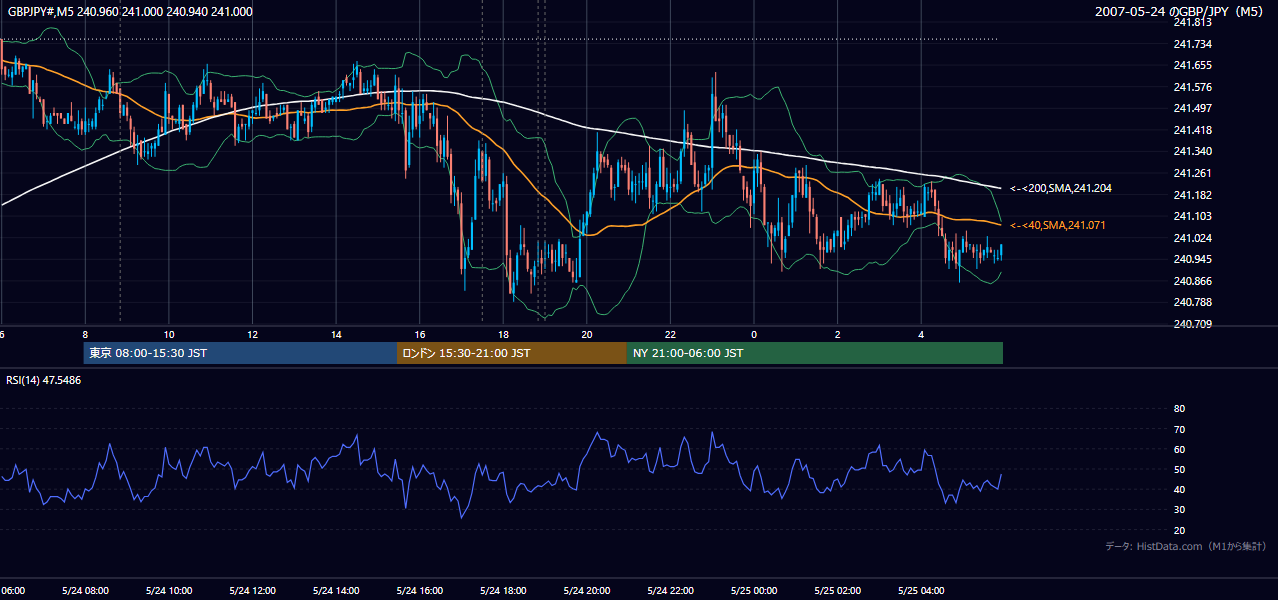Click the 5/24 10:00 time axis label
Viewport: 1278px width, 600px height.
(x=169, y=590)
